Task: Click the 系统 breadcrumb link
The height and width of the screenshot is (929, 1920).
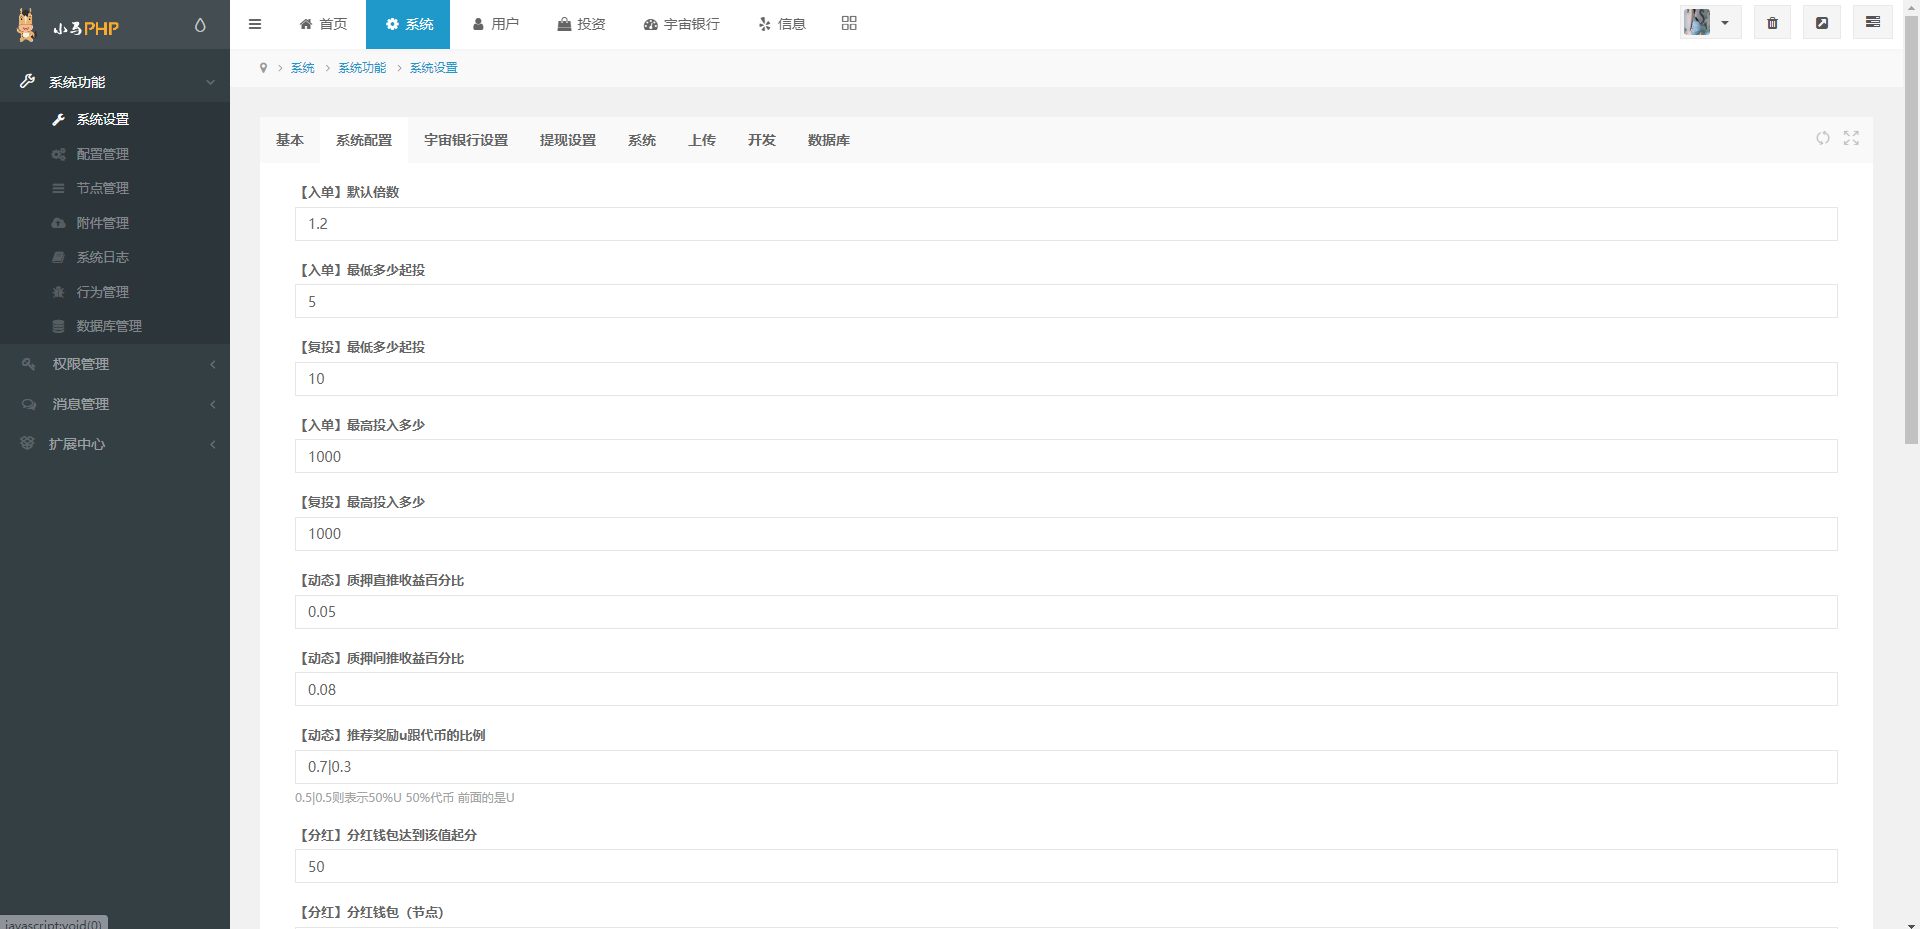Action: 303,68
